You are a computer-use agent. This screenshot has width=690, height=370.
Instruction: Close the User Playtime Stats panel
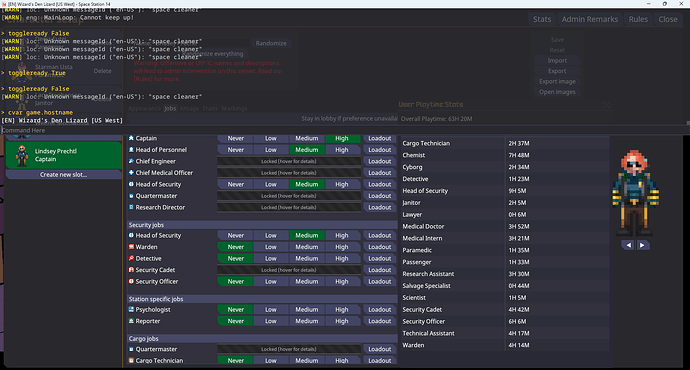606,105
